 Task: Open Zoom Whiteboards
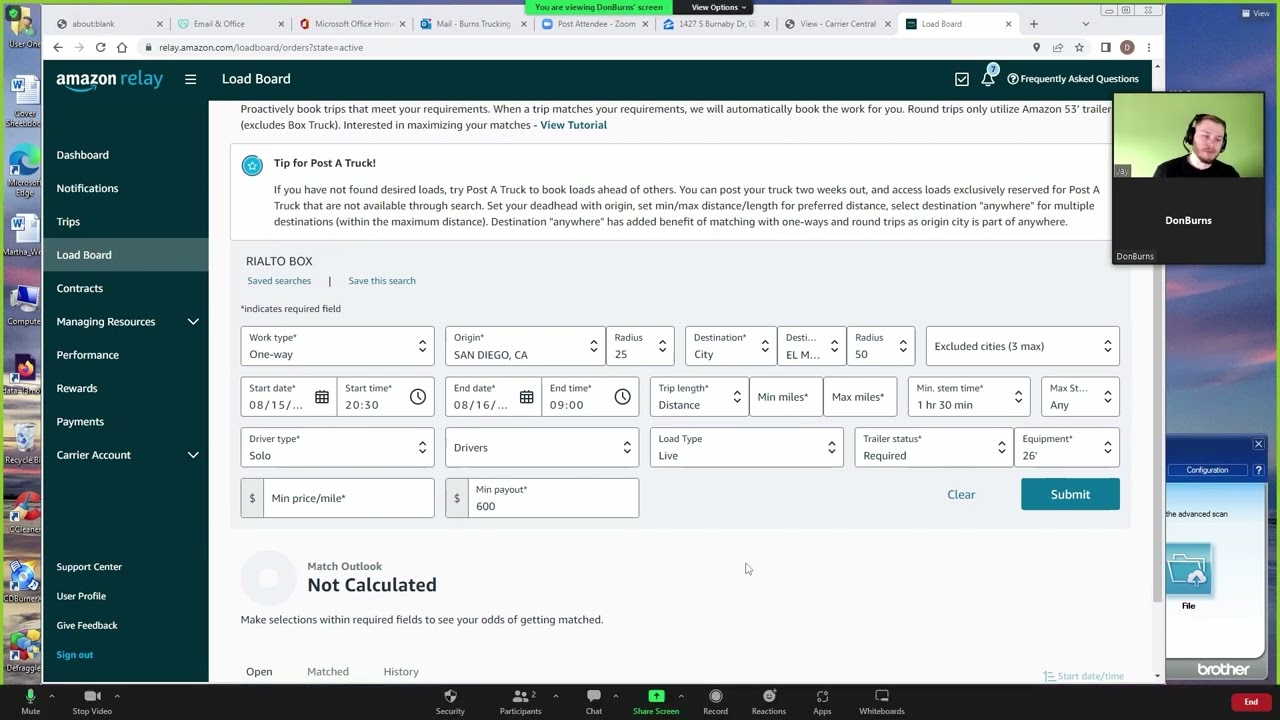pyautogui.click(x=882, y=701)
